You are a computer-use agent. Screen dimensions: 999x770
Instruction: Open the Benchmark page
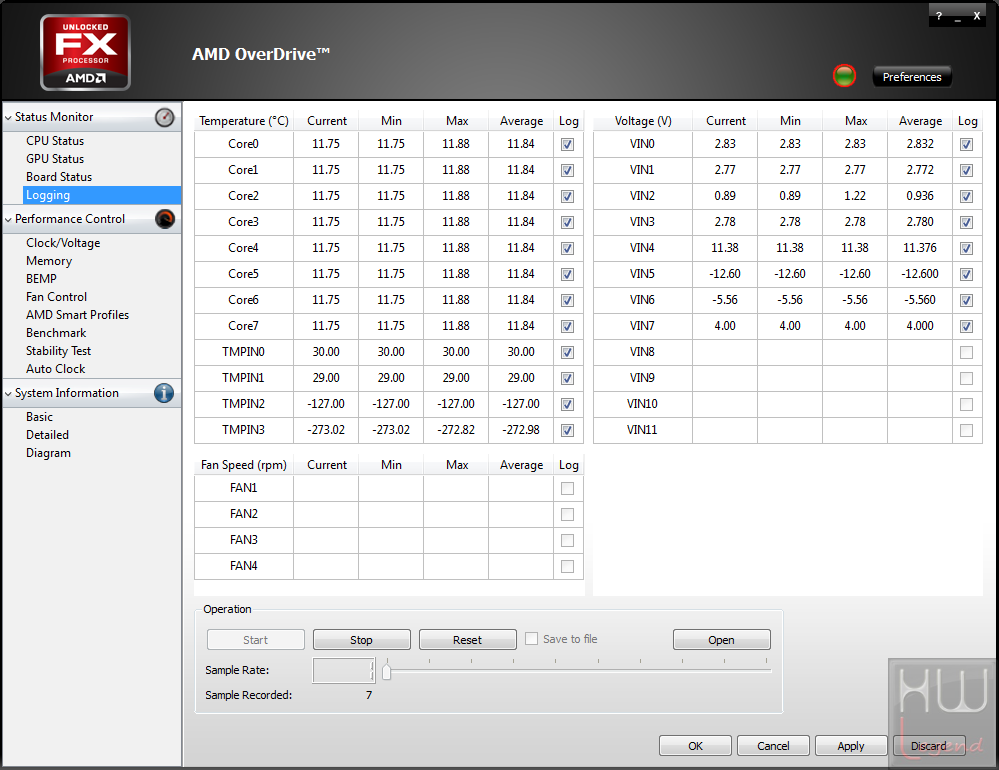pos(56,333)
